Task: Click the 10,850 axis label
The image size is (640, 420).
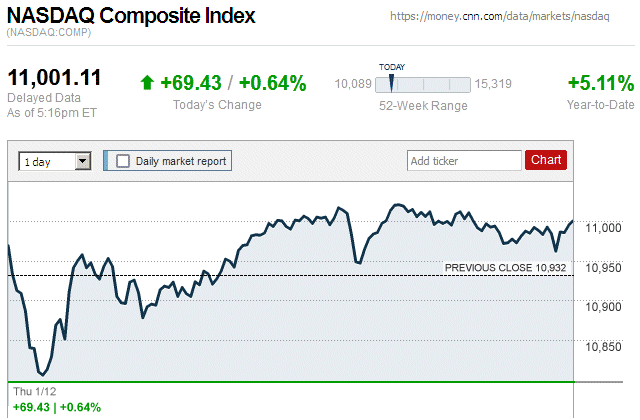Action: point(603,347)
